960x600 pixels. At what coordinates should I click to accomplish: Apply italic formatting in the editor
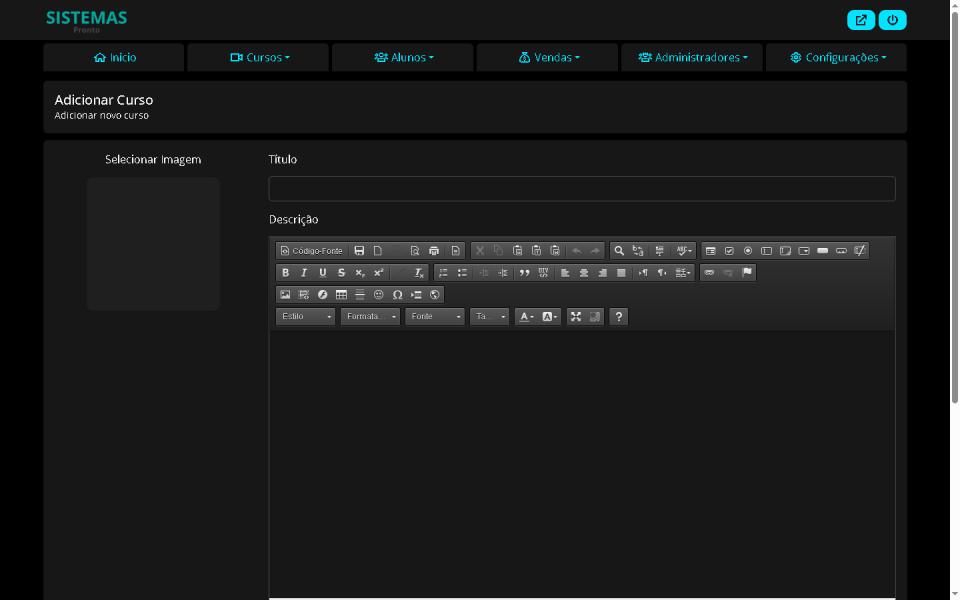pyautogui.click(x=304, y=273)
